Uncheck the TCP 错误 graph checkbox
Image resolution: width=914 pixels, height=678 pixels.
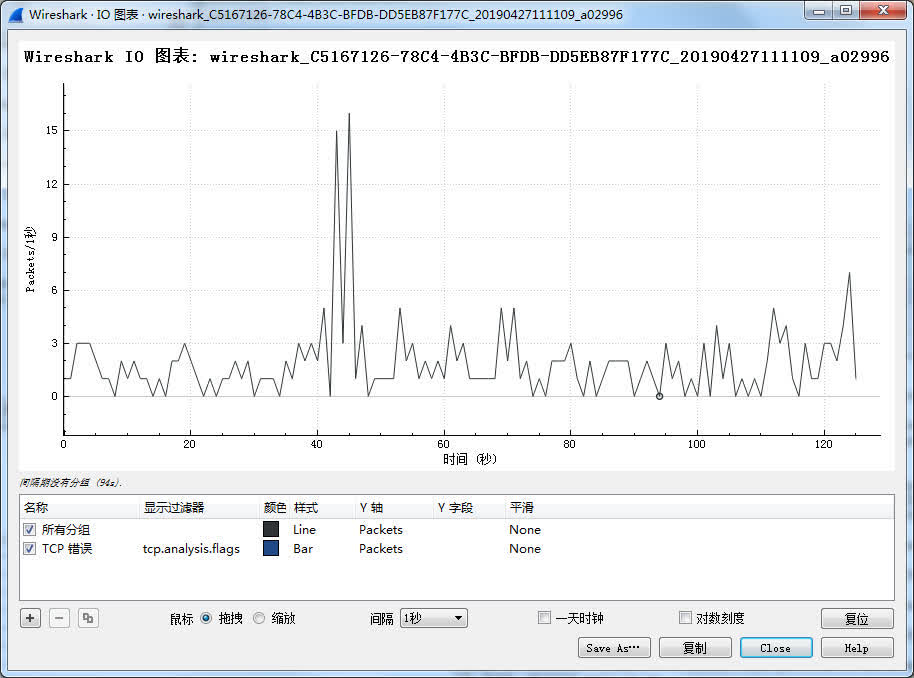pyautogui.click(x=29, y=549)
